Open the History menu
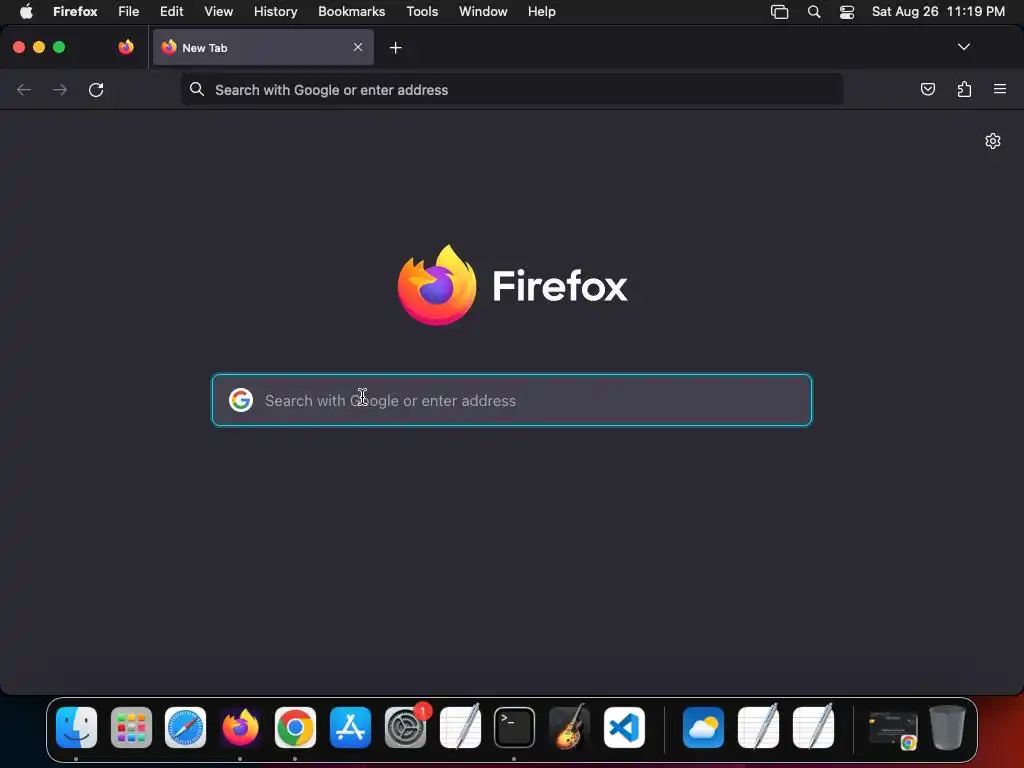The height and width of the screenshot is (768, 1024). coord(276,11)
